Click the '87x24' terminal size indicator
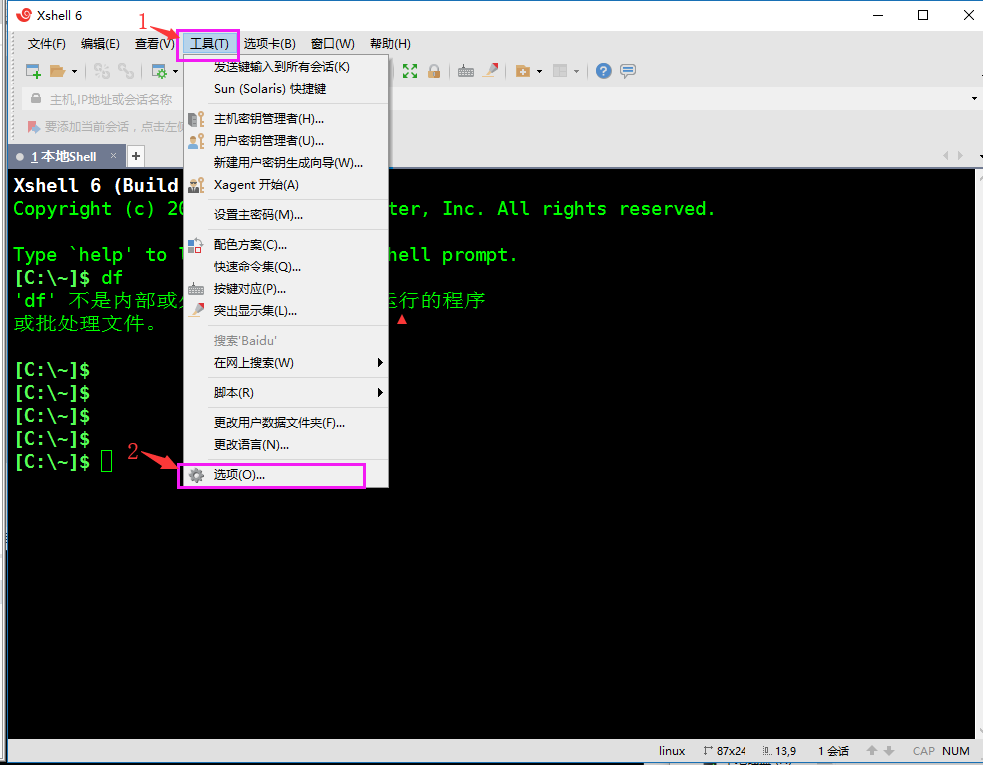 point(724,751)
